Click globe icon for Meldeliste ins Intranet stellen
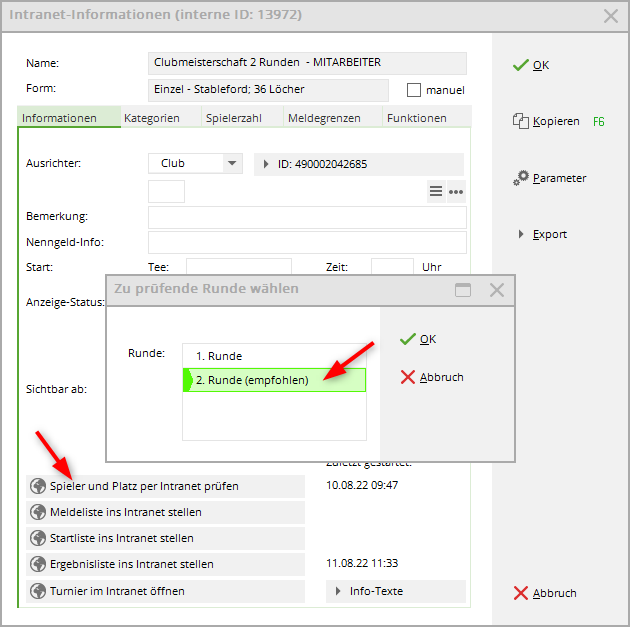The image size is (630, 627). [39, 512]
